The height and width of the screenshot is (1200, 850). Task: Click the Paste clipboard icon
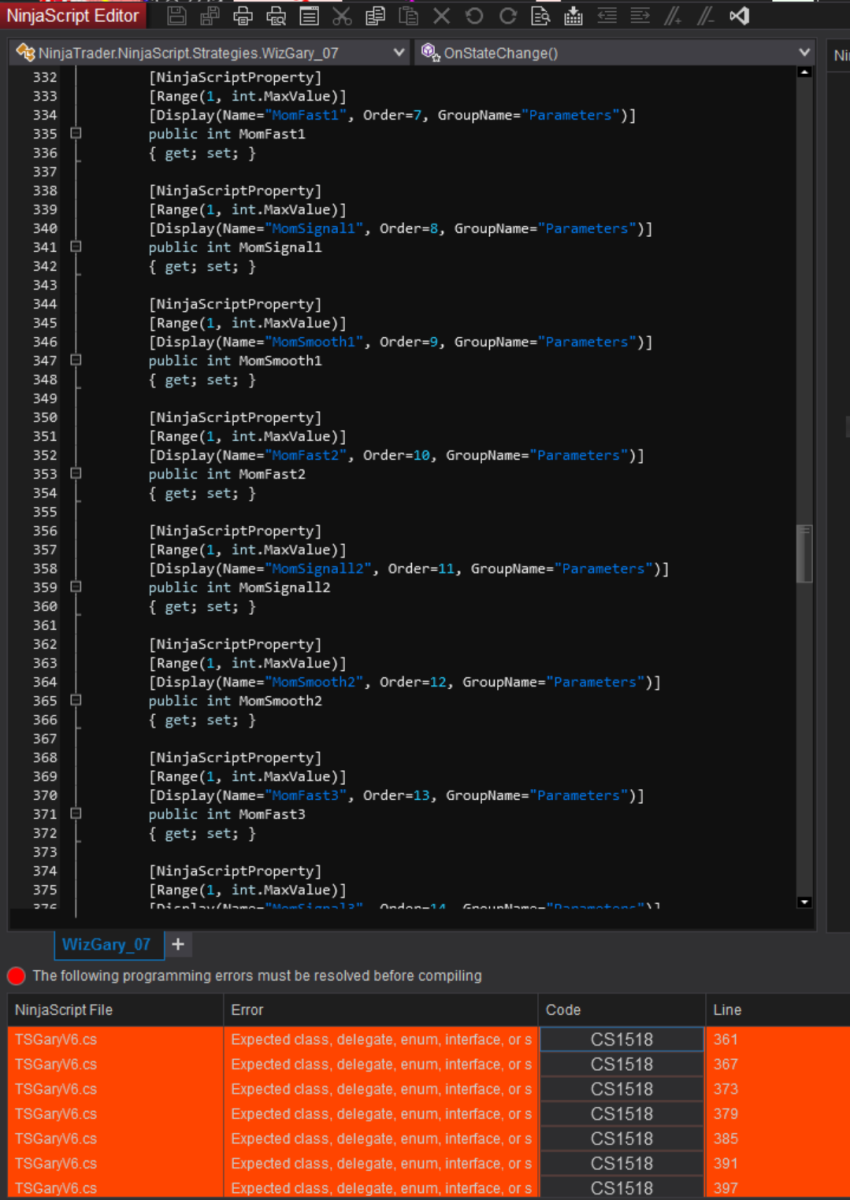click(x=408, y=15)
